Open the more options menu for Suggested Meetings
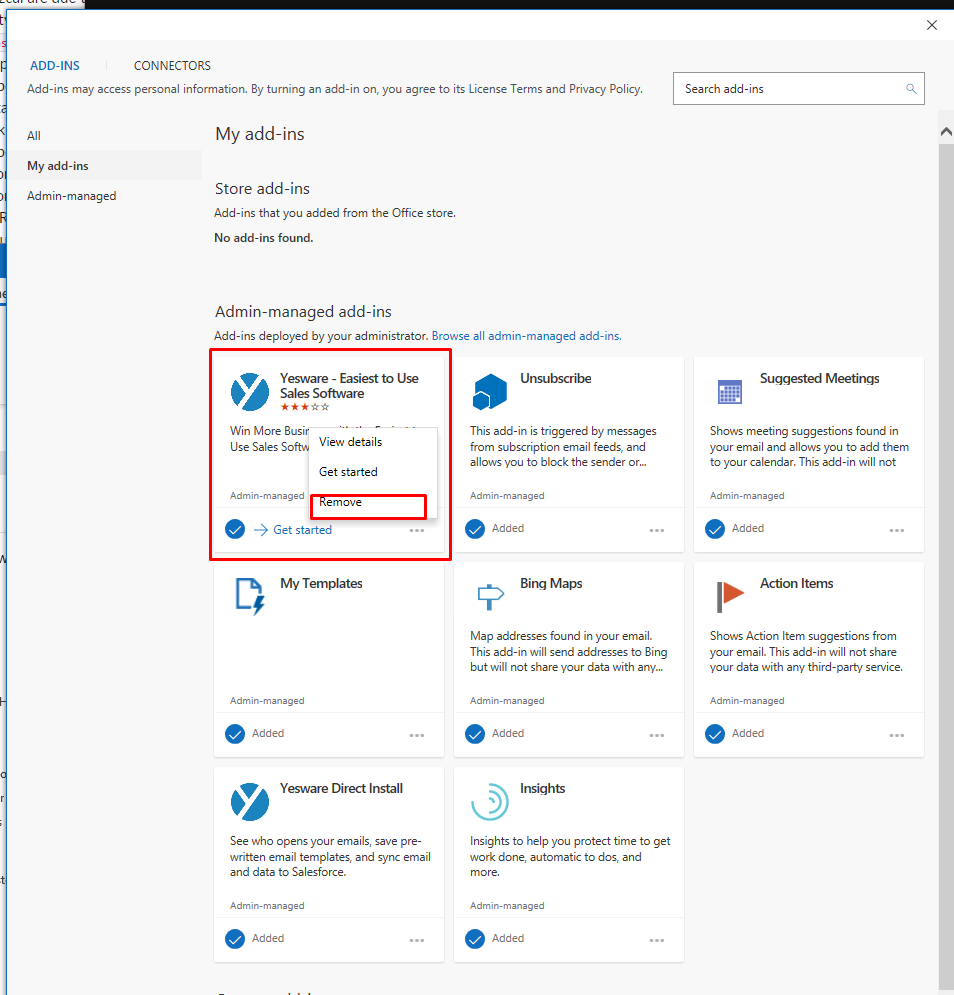This screenshot has height=995, width=954. (897, 530)
